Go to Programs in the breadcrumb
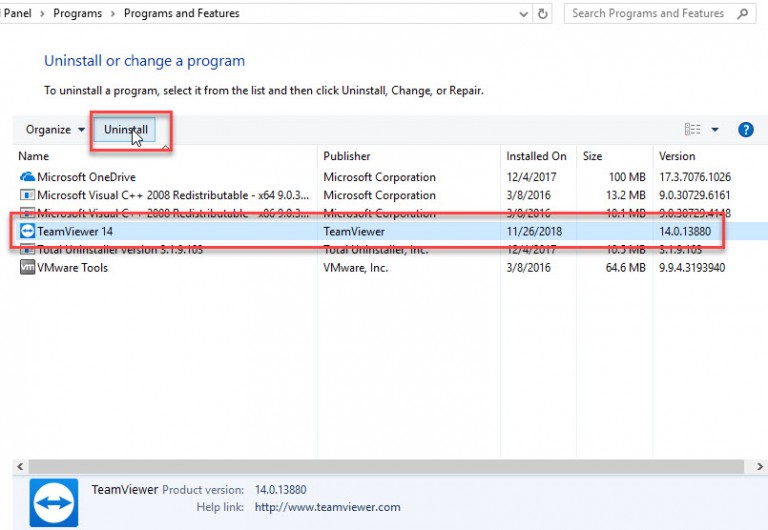The height and width of the screenshot is (530, 768). tap(77, 13)
